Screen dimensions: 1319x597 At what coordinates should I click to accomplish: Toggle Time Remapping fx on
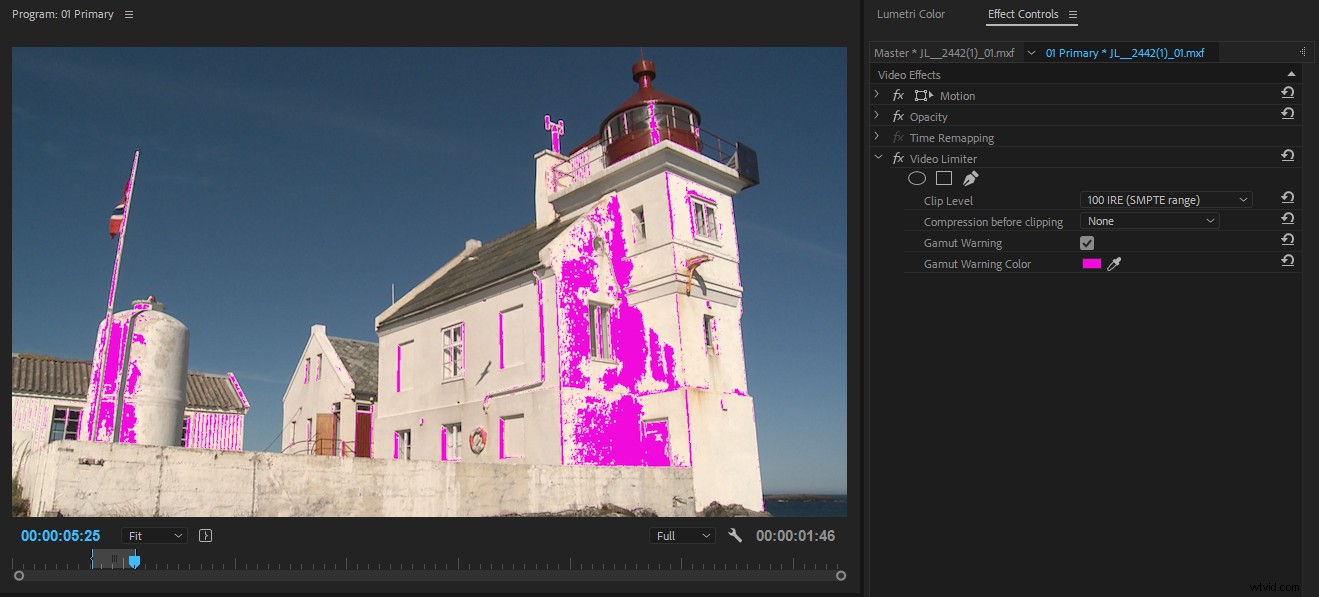pos(897,137)
